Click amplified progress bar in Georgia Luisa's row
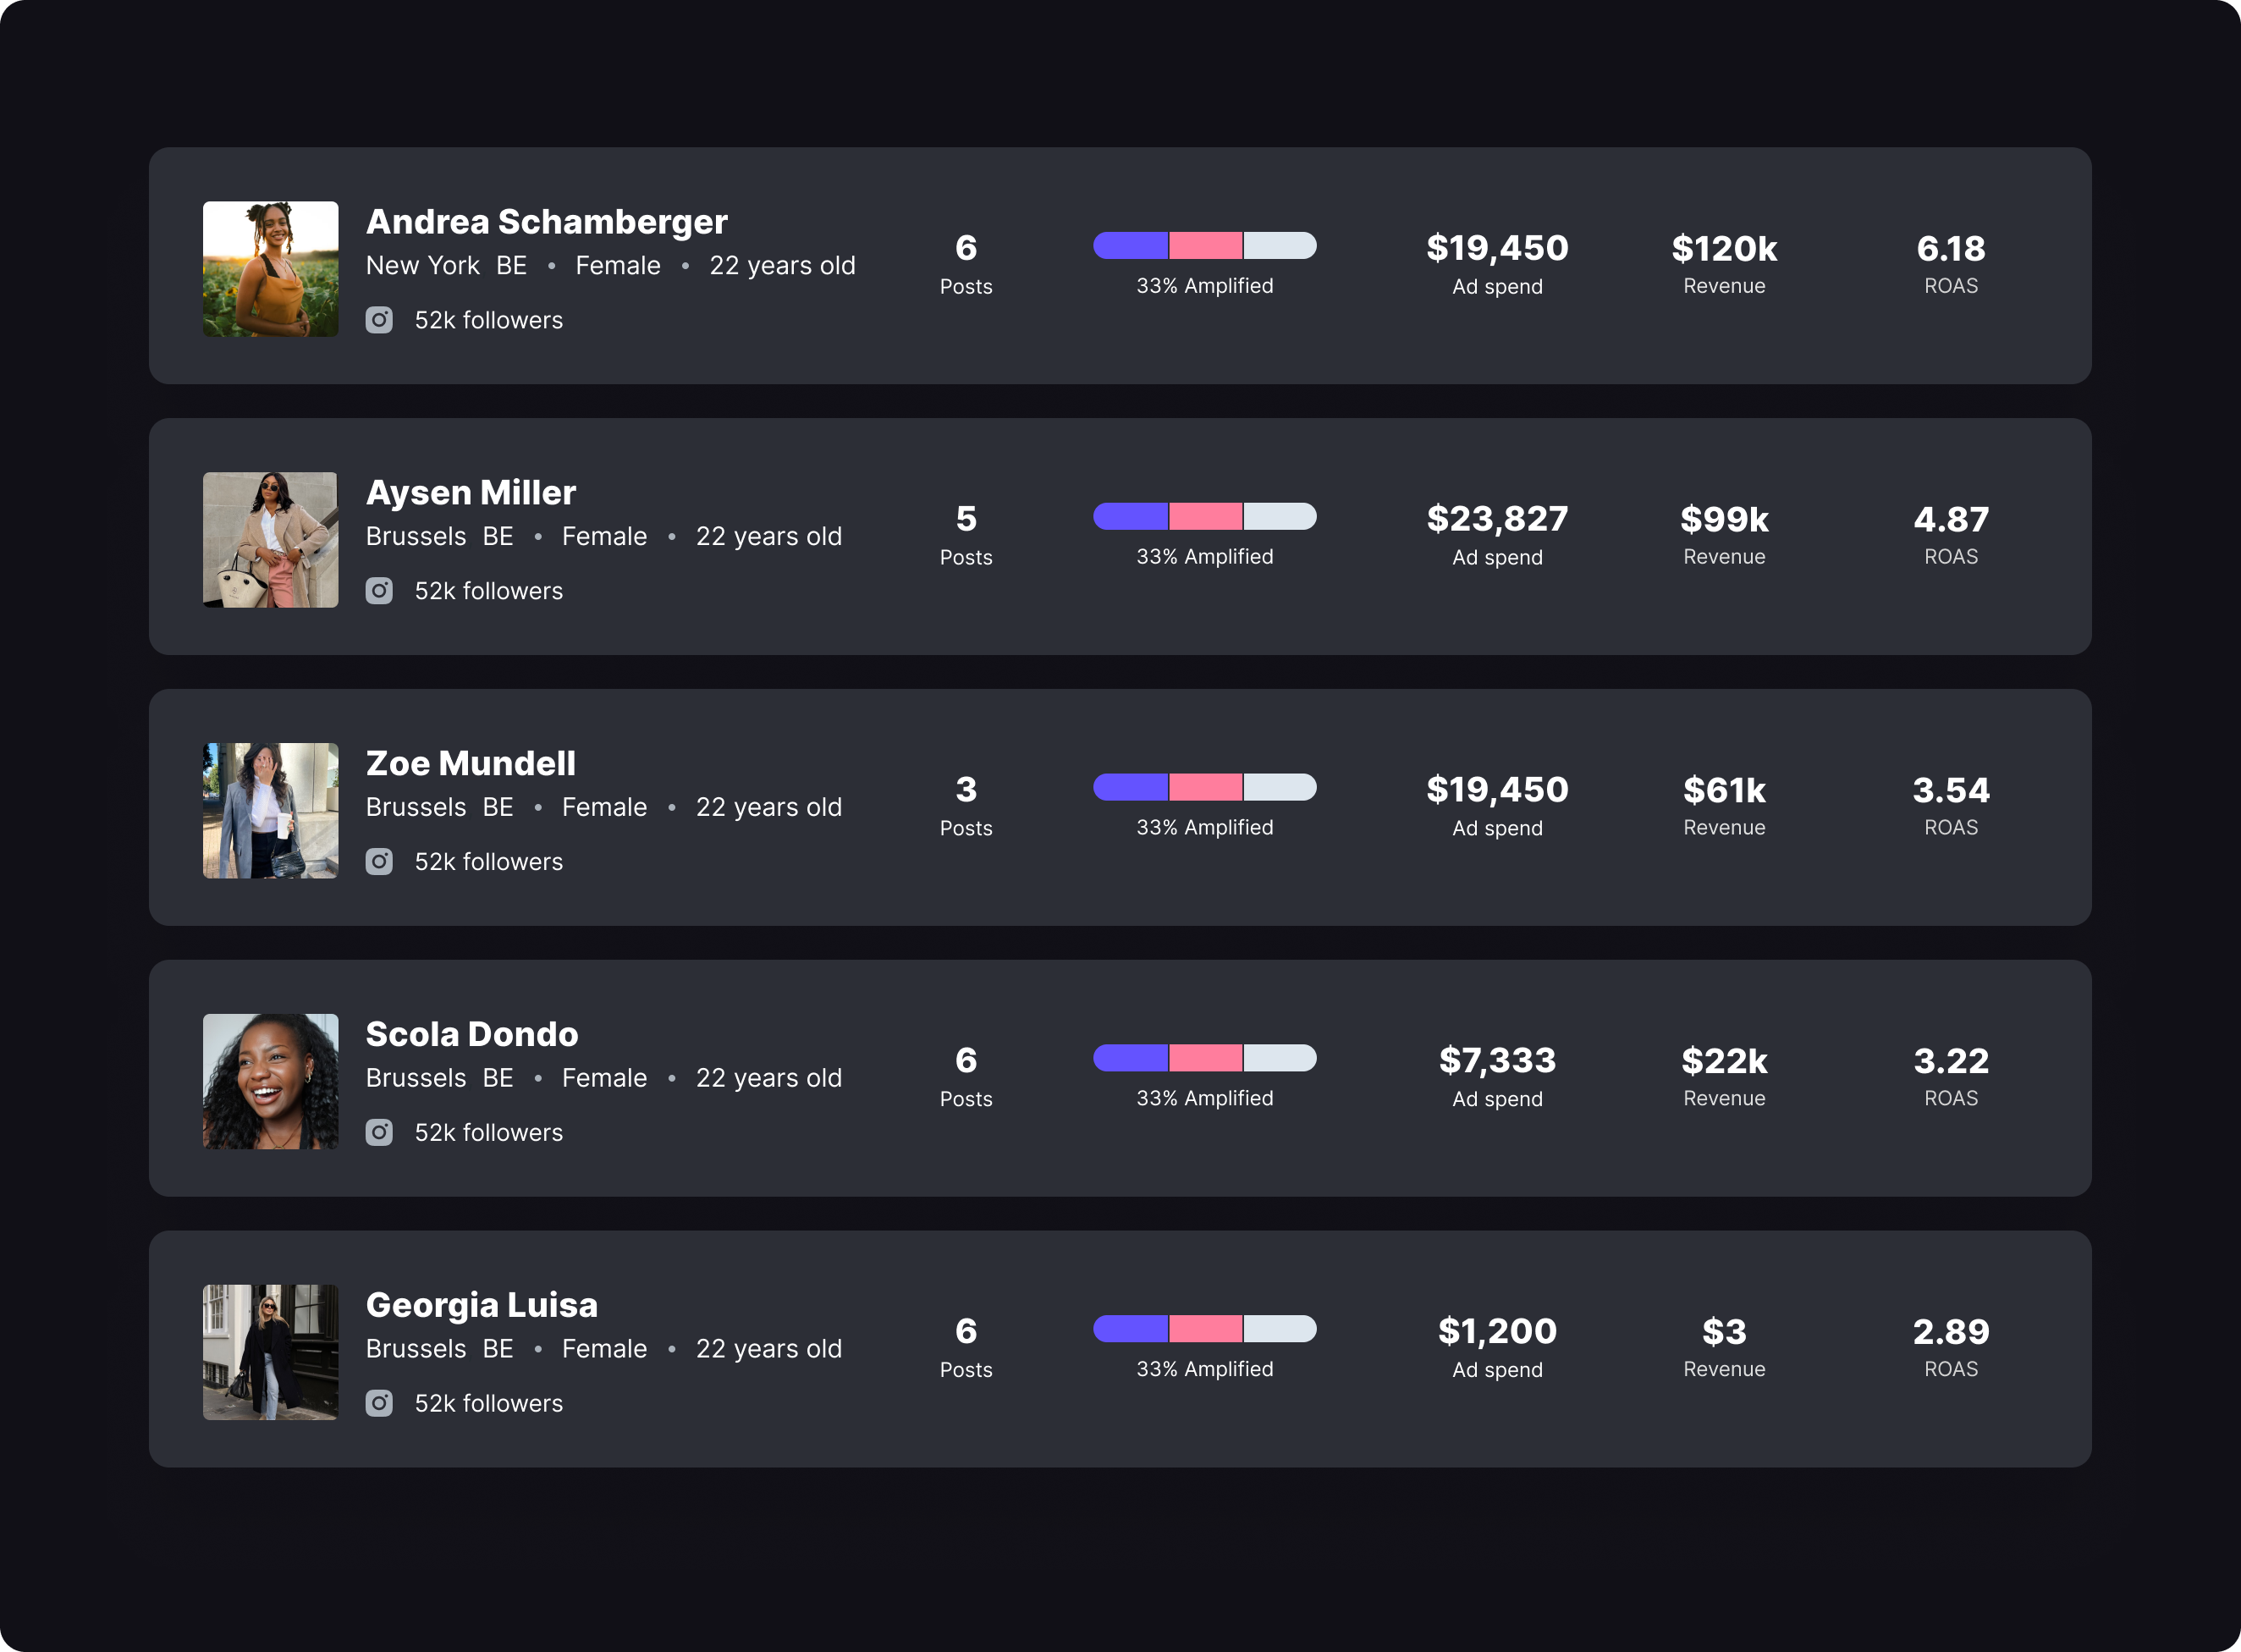Screen dimensions: 2241x1652 point(1205,1330)
